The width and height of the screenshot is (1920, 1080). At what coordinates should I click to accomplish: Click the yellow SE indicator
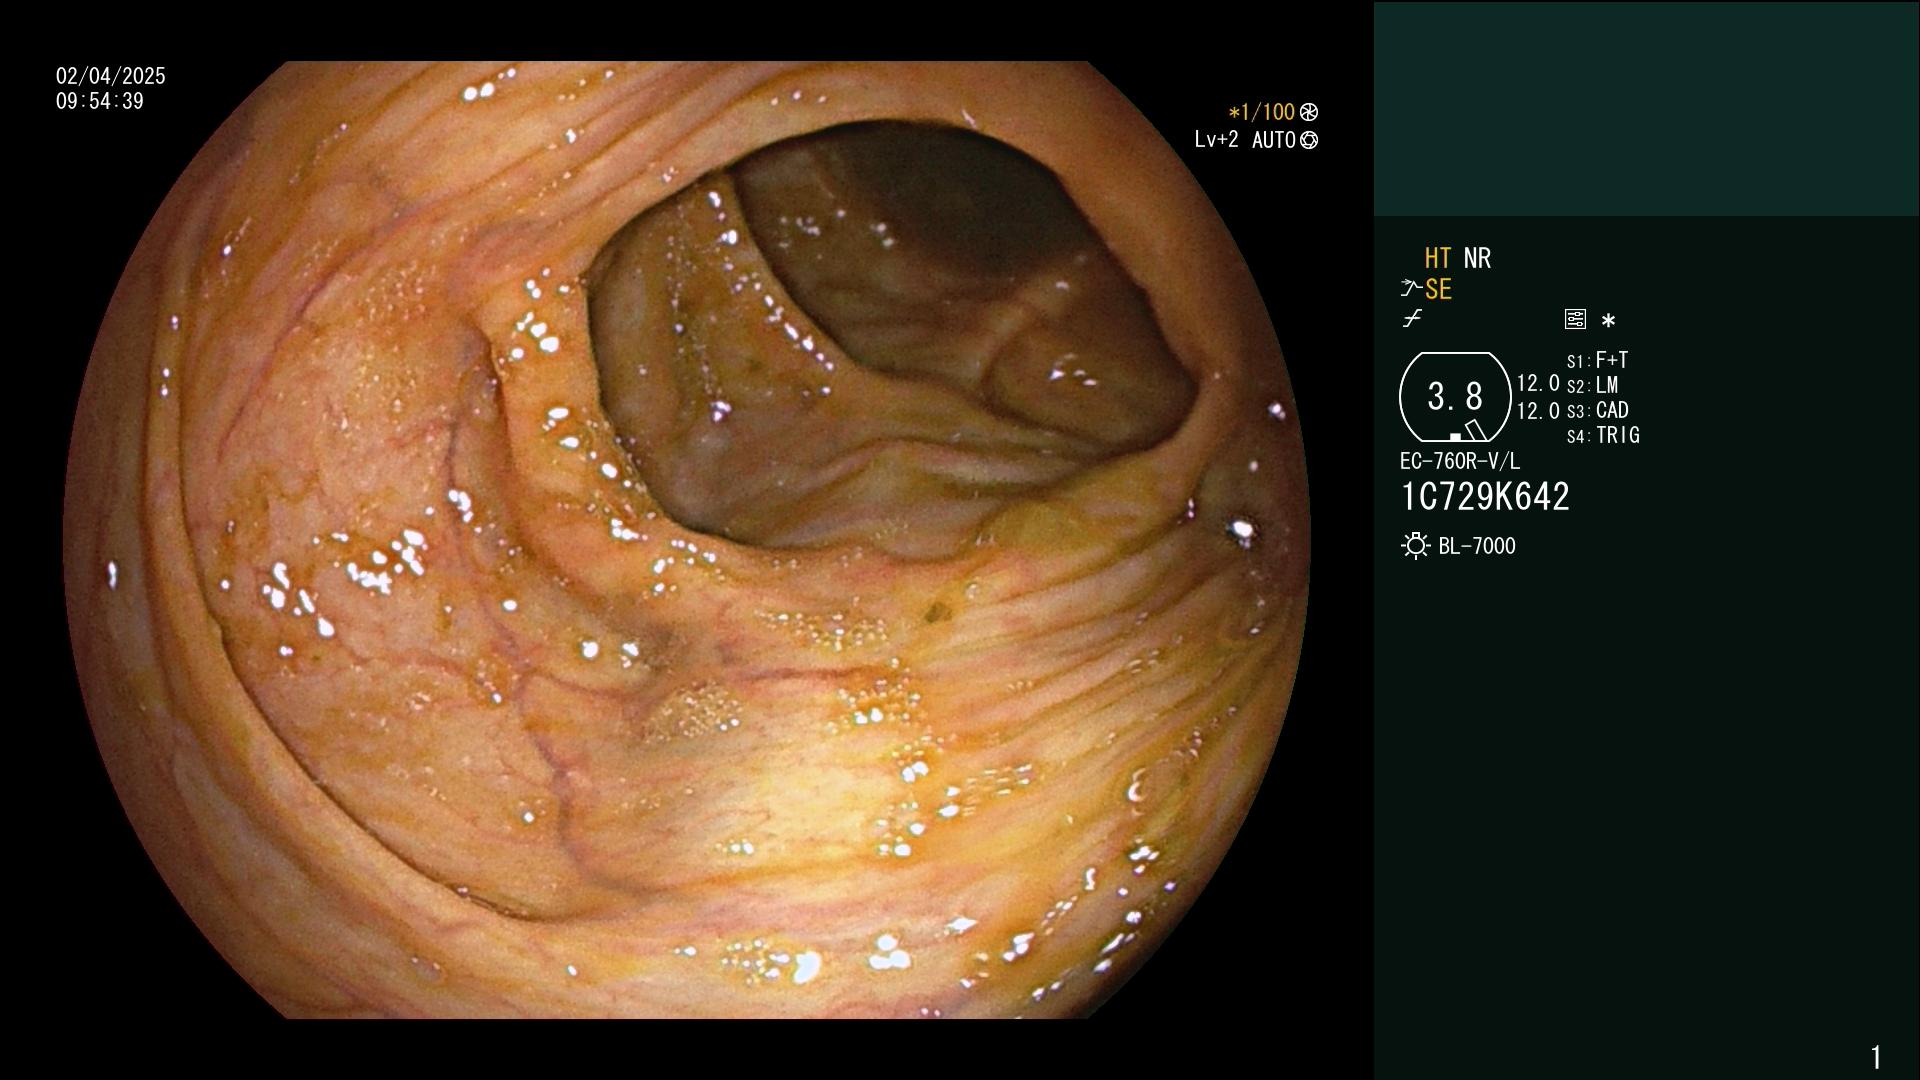[x=1438, y=289]
